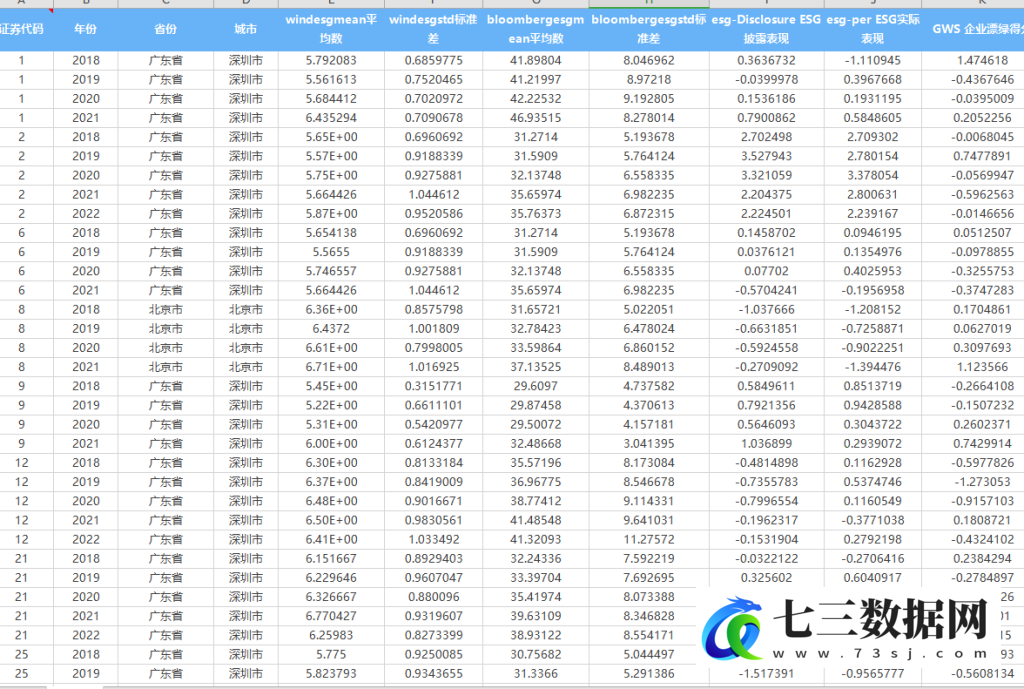
Task: Select the cell with 6.4372
Action: coord(331,328)
